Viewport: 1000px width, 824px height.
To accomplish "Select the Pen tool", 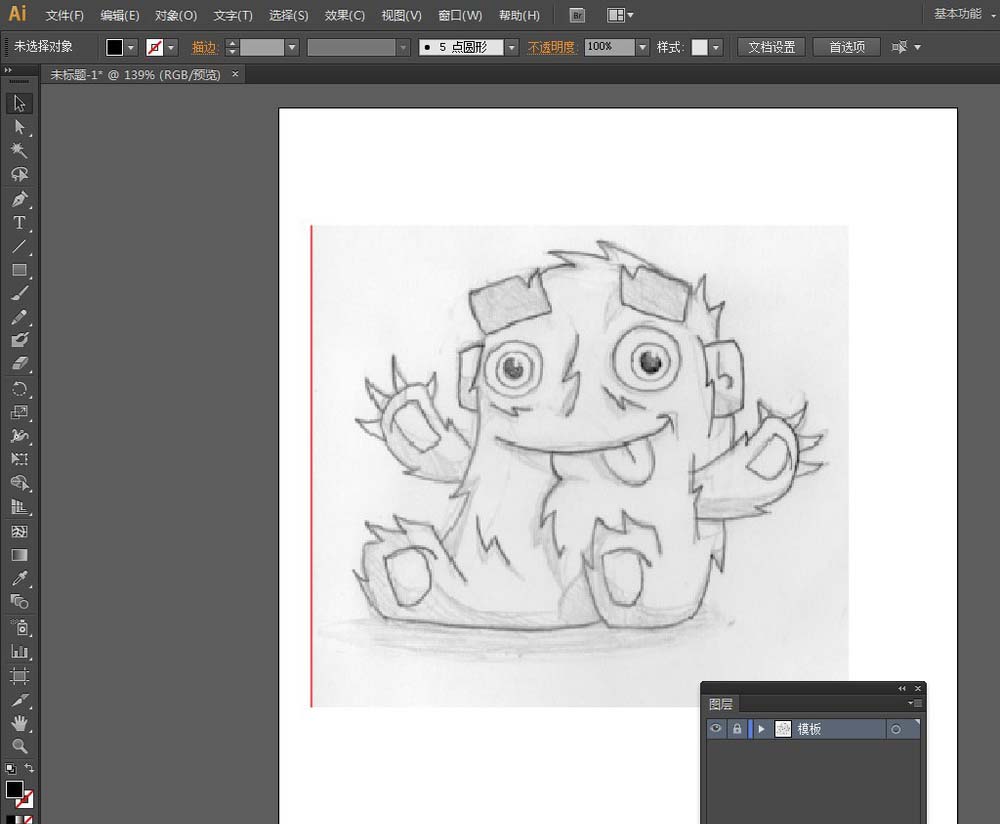I will [x=19, y=199].
